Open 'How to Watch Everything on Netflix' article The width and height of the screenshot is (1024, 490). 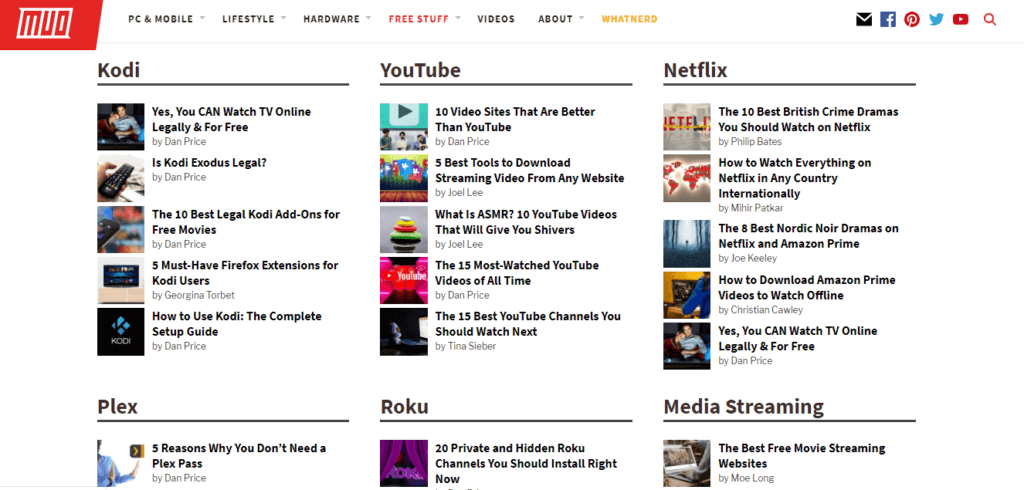pyautogui.click(x=795, y=178)
